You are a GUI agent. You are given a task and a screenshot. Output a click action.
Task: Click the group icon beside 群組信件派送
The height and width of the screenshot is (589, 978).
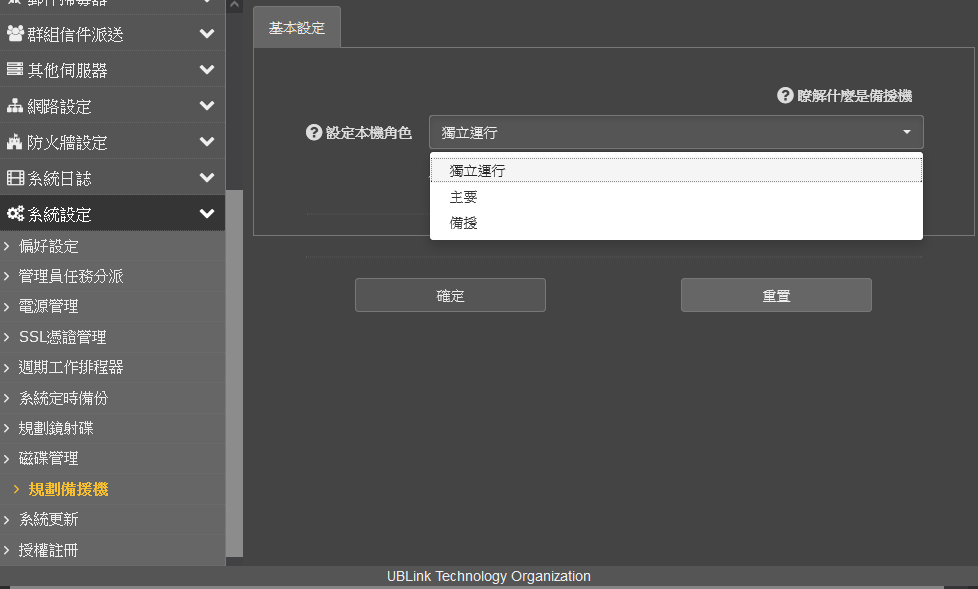coord(15,34)
